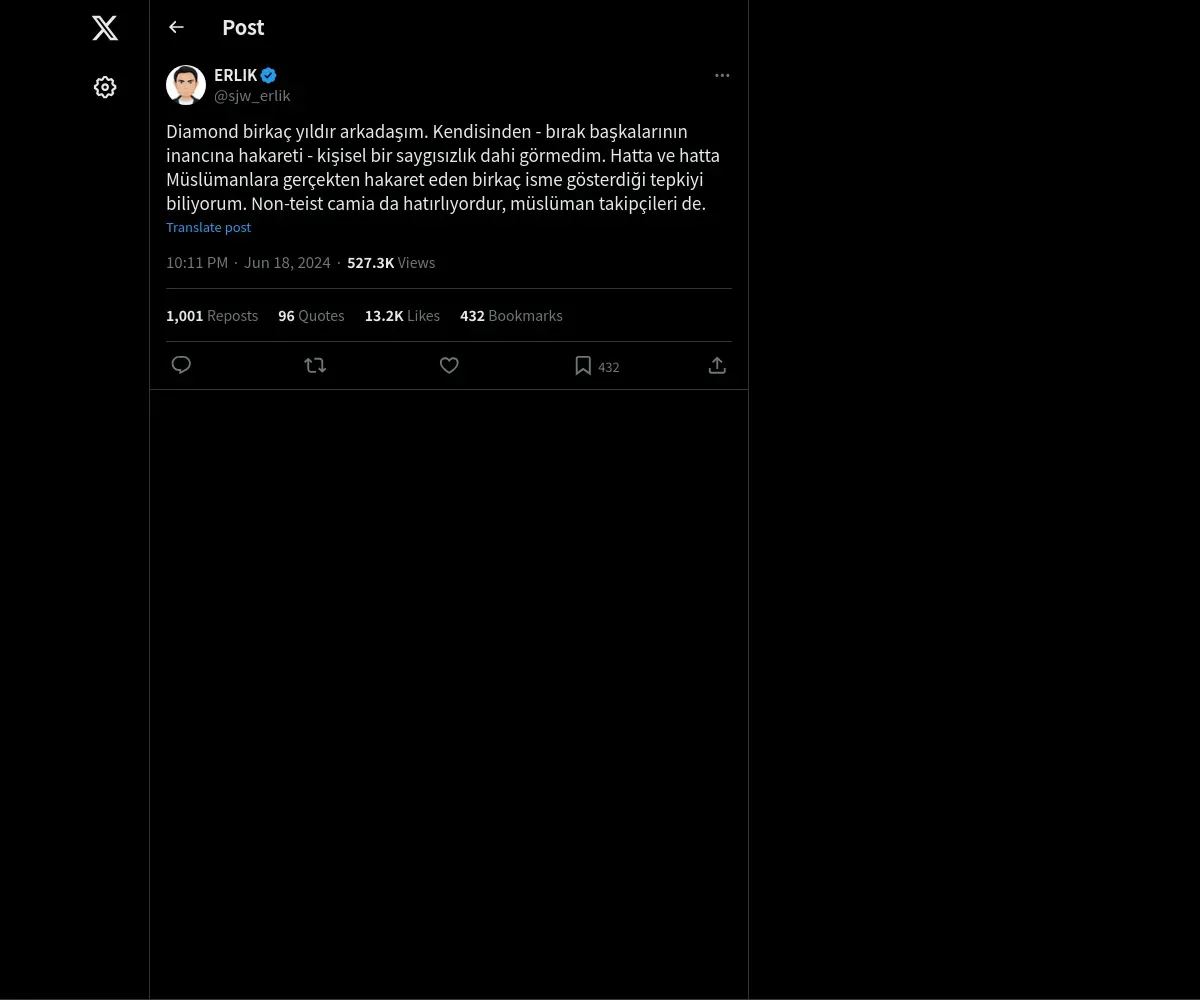View the 1,001 Reposts list
This screenshot has height=1000, width=1200.
(x=212, y=315)
